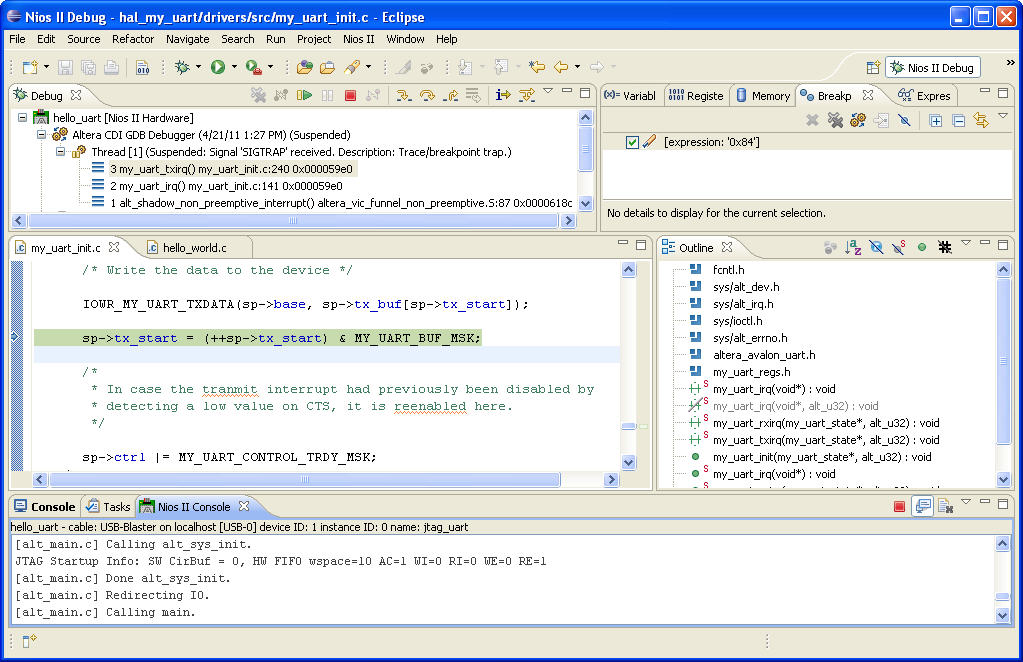Click the Print icon in main toolbar
Image resolution: width=1023 pixels, height=662 pixels.
(x=112, y=67)
